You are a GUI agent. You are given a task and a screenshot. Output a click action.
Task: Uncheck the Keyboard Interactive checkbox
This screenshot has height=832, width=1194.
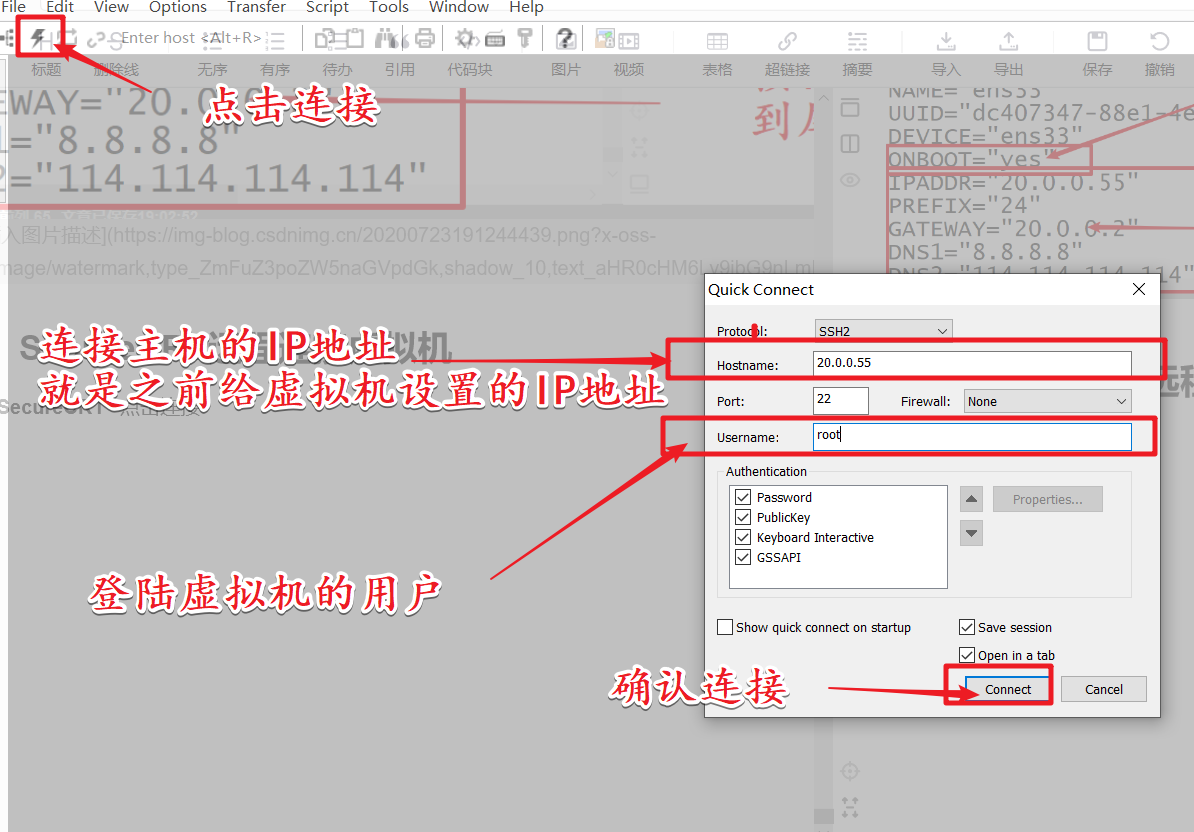point(743,537)
